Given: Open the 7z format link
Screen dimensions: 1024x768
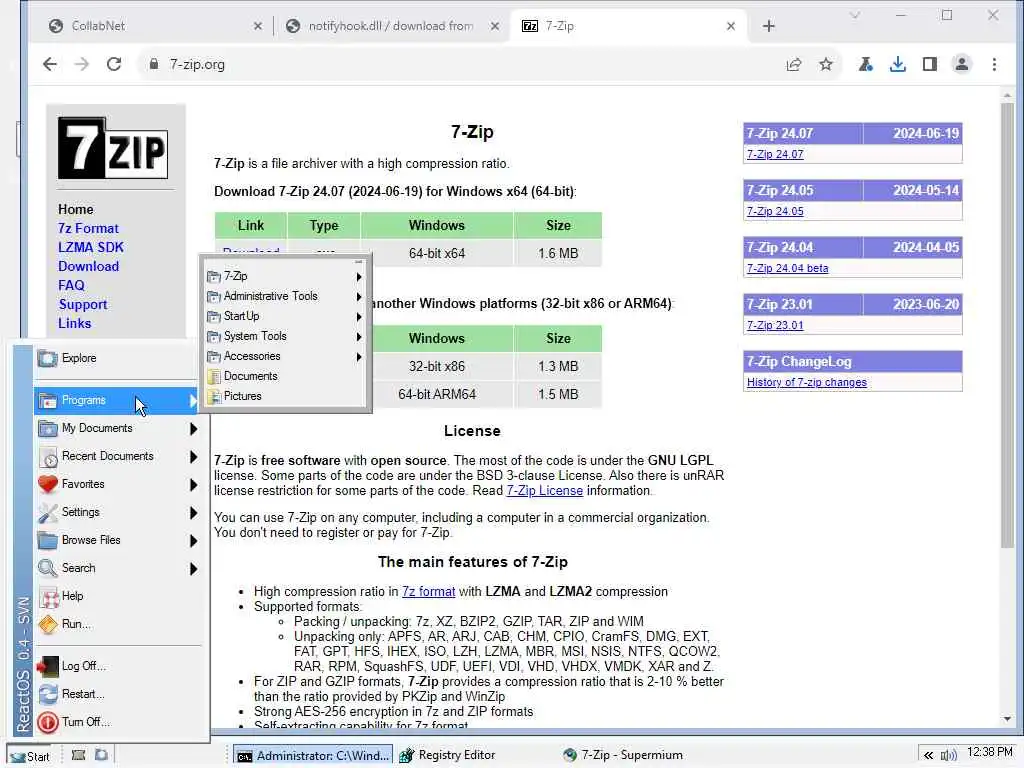Looking at the screenshot, I should pyautogui.click(x=428, y=592).
